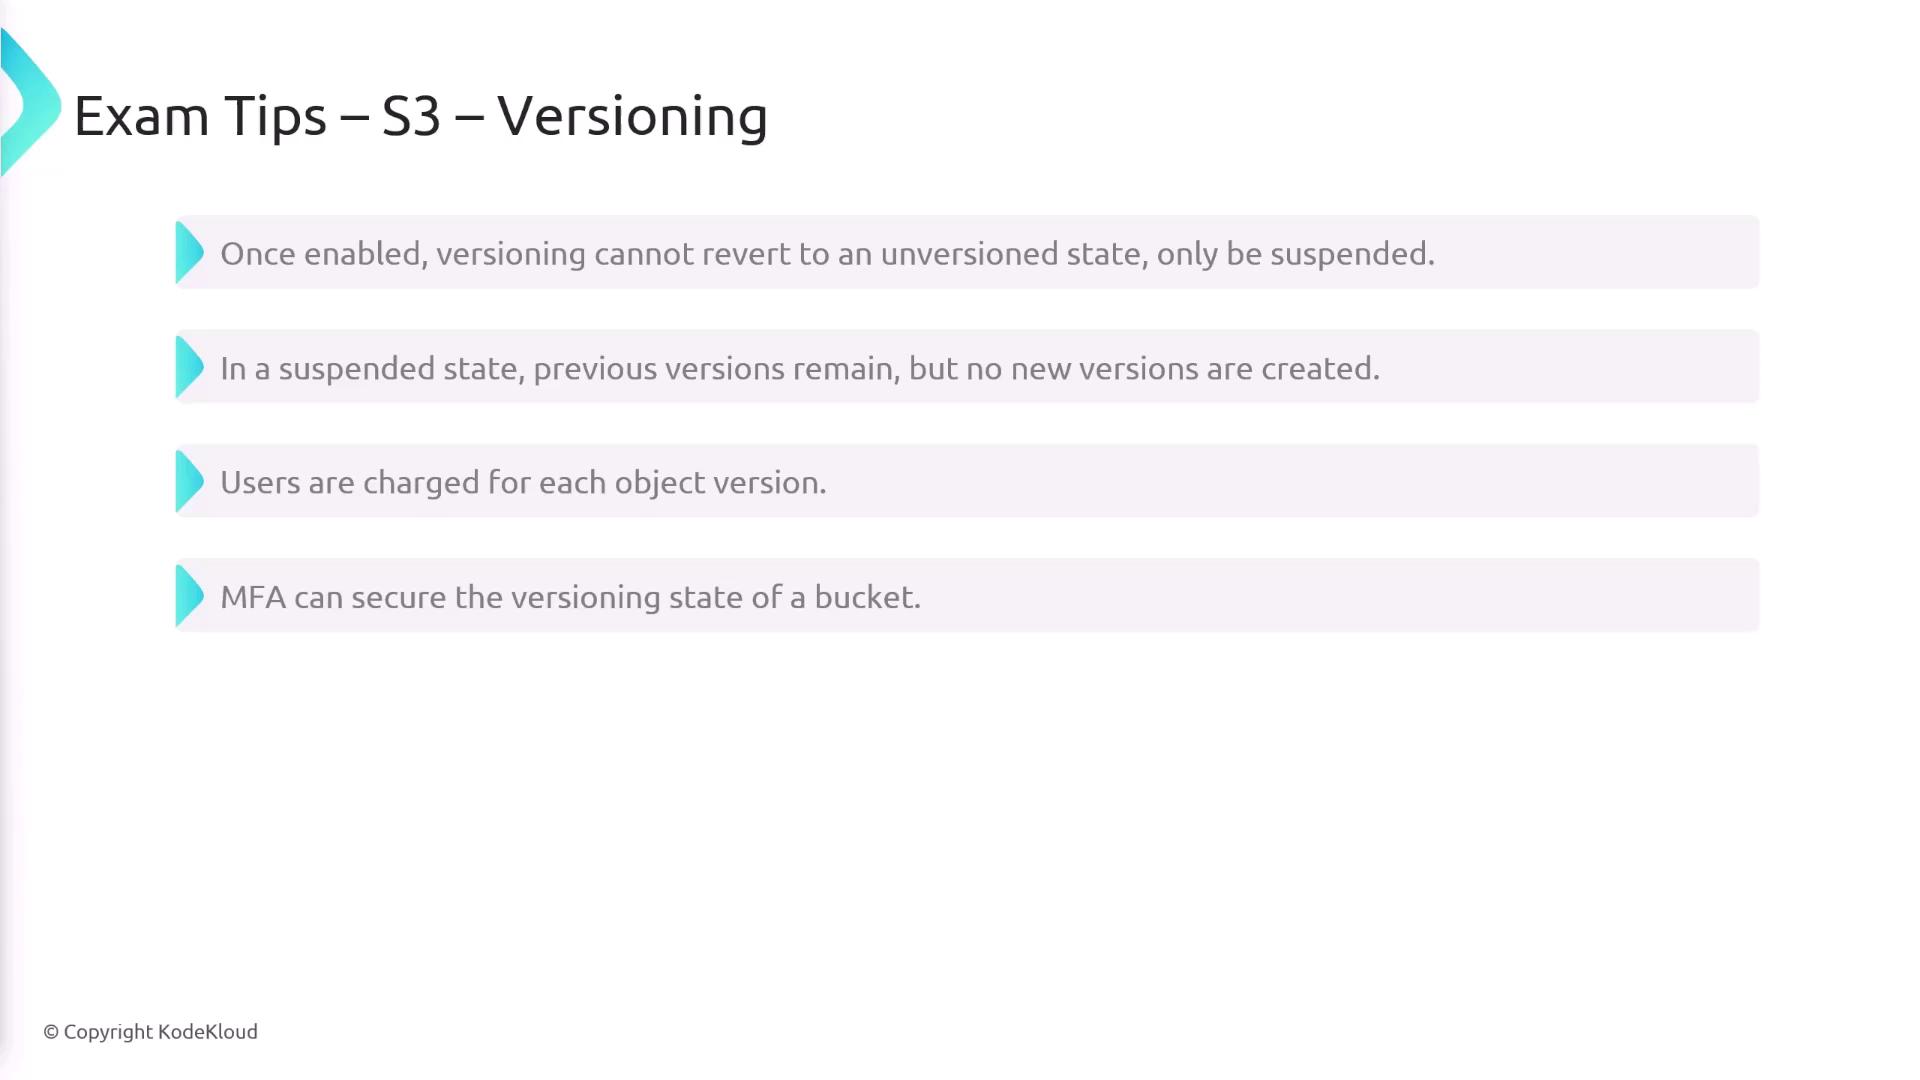Click the © symbol in the footer
This screenshot has height=1080, width=1920.
[x=51, y=1032]
